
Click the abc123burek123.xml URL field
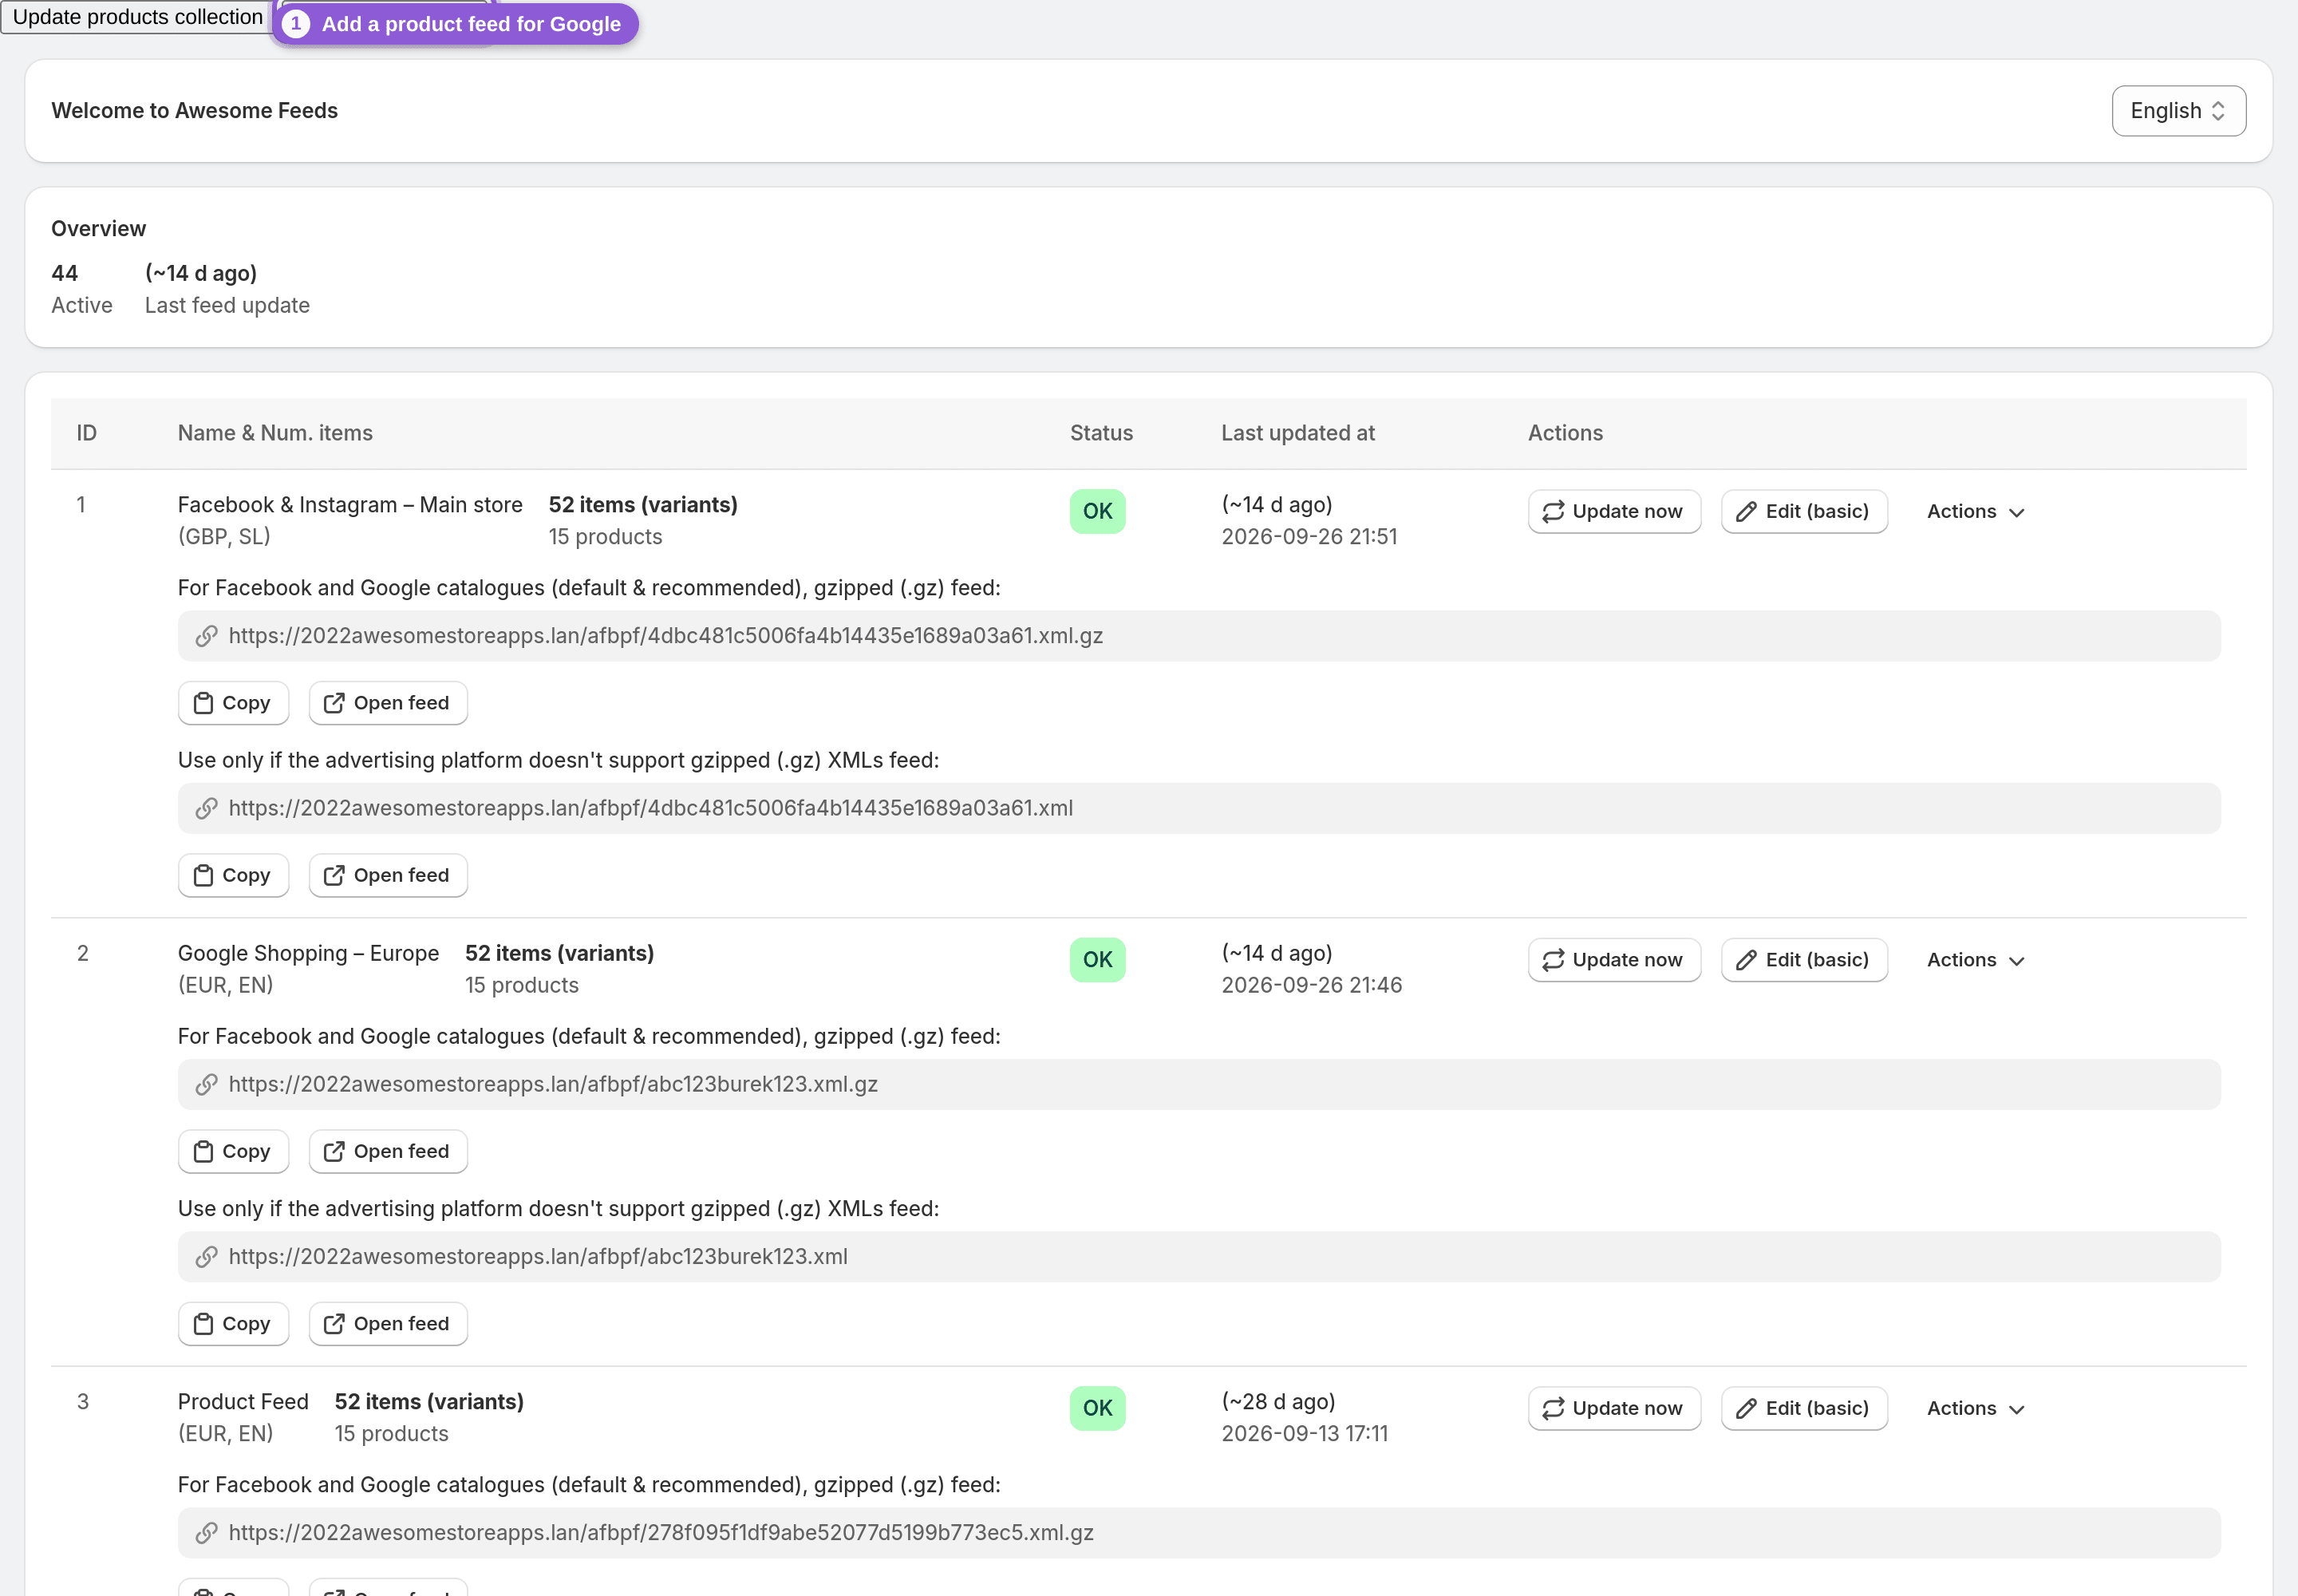1199,1256
